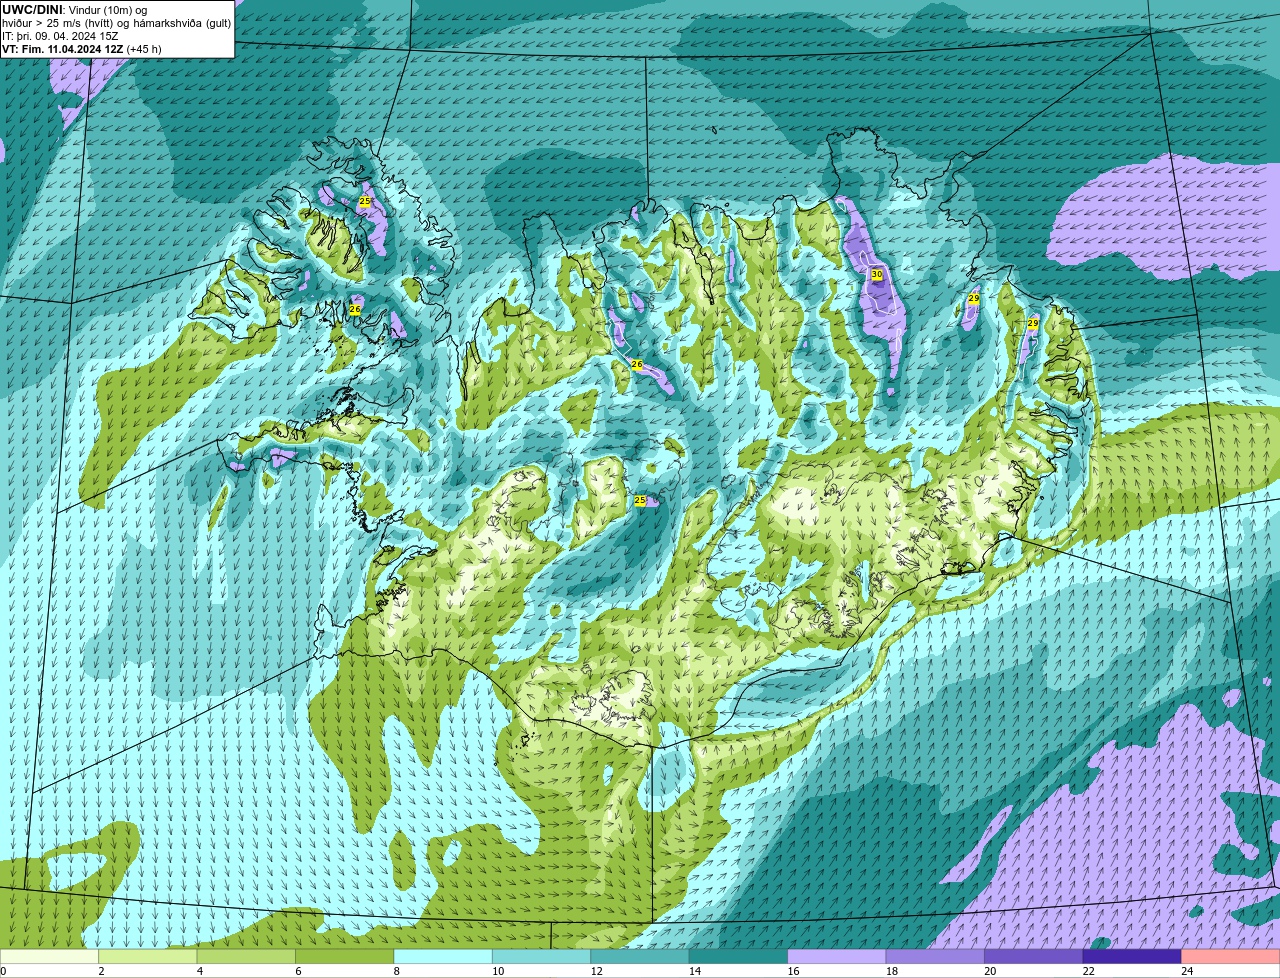Viewport: 1280px width, 978px height.
Task: Select the 2–4 m/s light green legend swatch
Action: click(x=148, y=956)
